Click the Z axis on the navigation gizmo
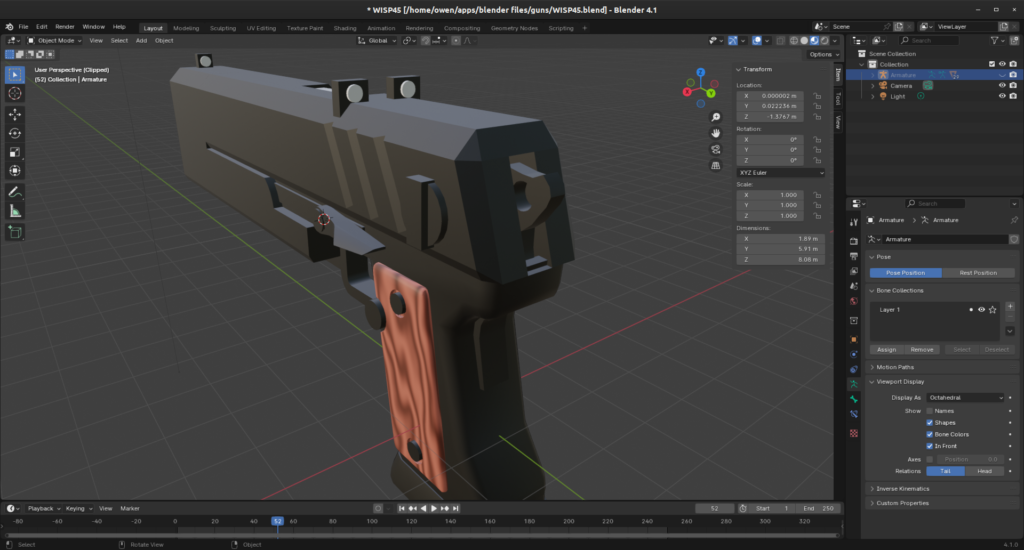 pyautogui.click(x=700, y=73)
